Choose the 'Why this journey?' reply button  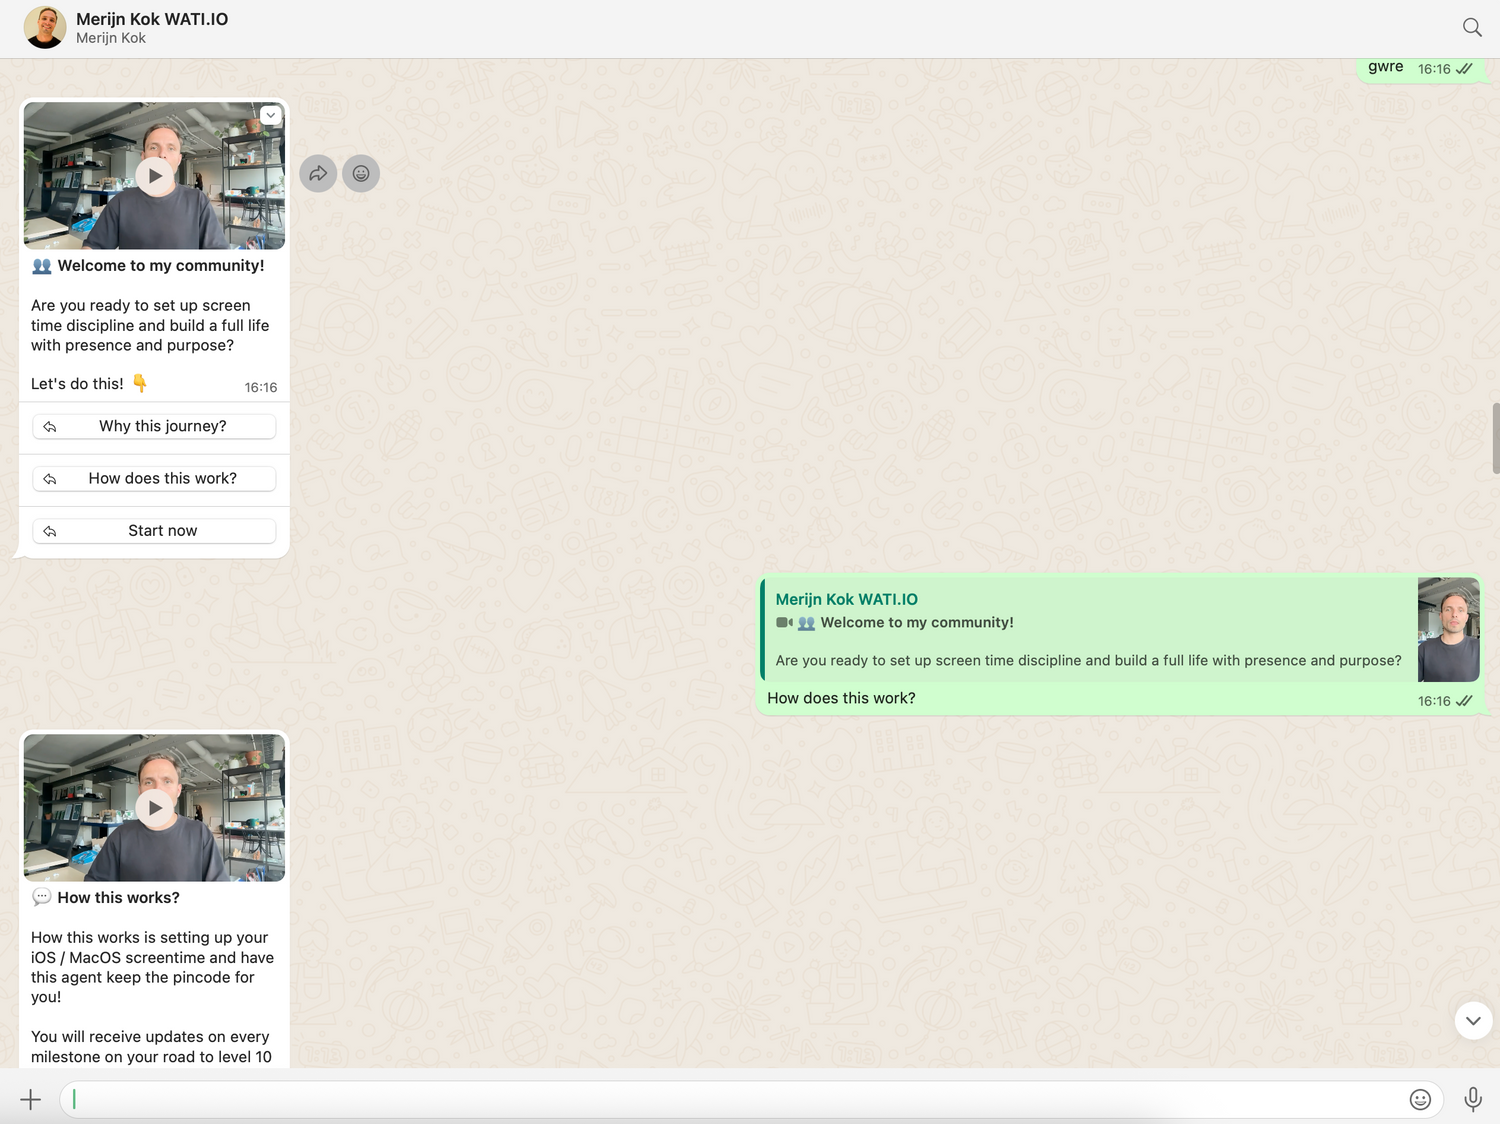click(154, 426)
